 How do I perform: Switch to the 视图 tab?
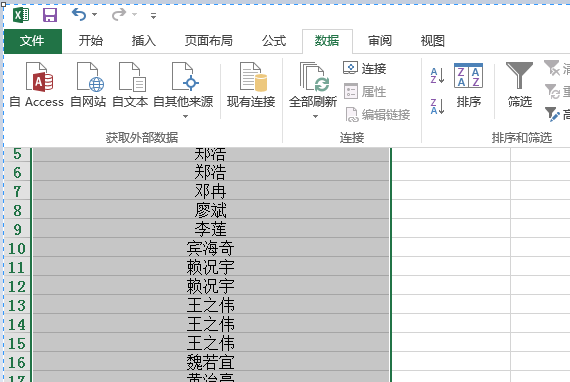[433, 41]
